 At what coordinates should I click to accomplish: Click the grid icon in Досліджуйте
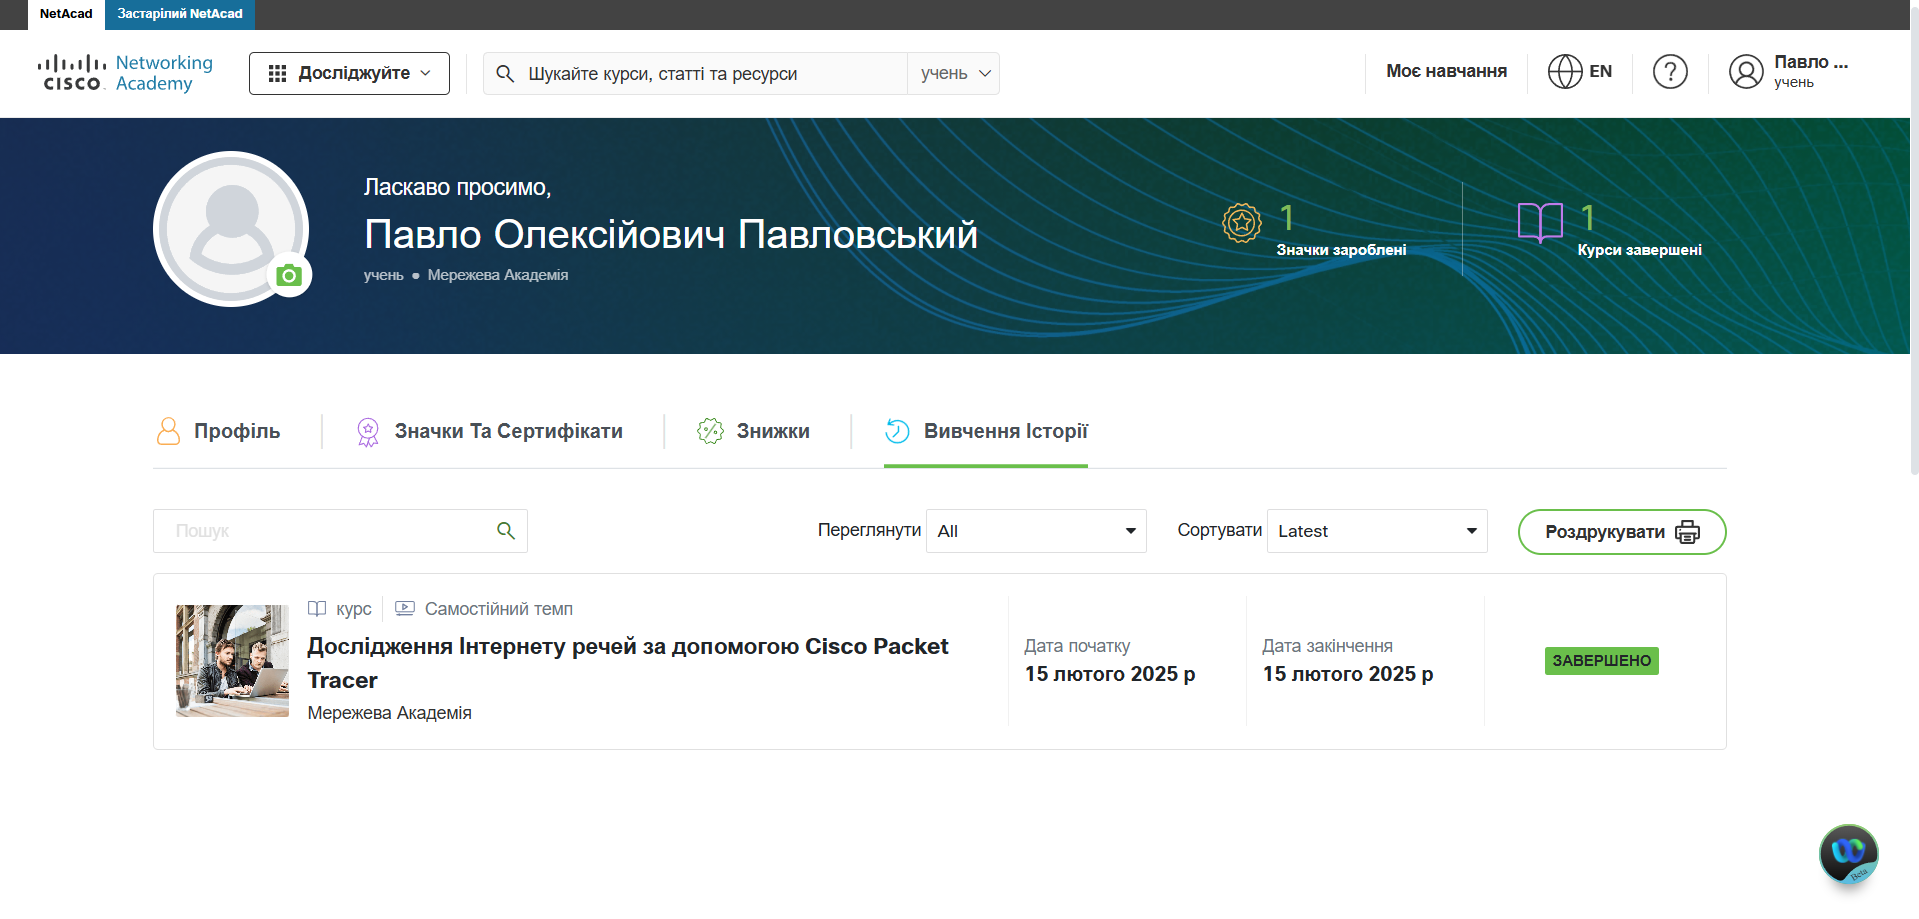[x=278, y=74]
